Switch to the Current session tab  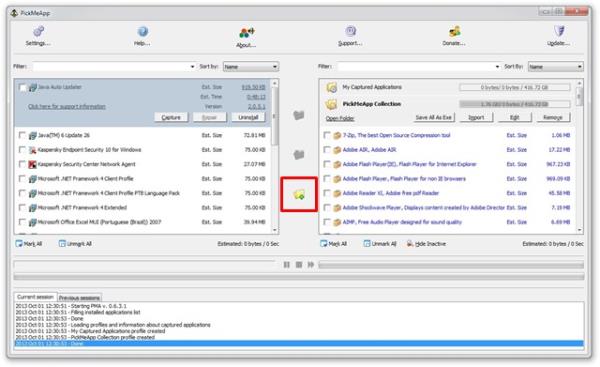(x=35, y=297)
